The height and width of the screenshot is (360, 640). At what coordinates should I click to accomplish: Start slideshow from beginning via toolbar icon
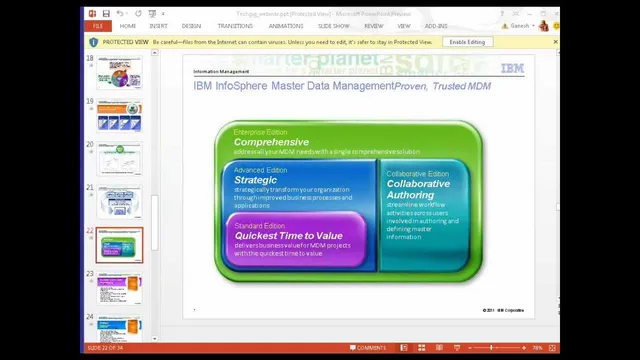point(152,14)
